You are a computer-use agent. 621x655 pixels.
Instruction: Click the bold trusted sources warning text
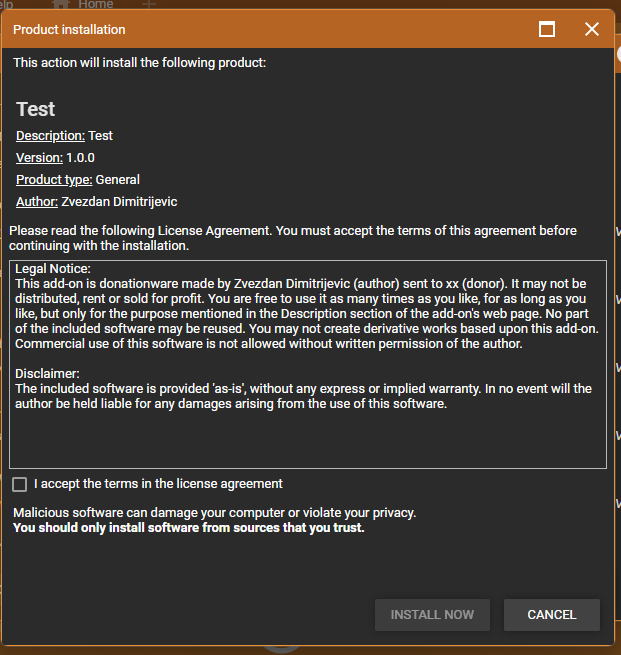tap(188, 528)
